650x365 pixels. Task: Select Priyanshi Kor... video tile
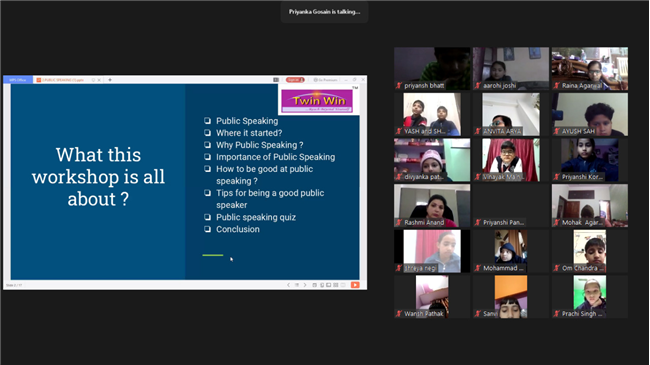(x=589, y=160)
